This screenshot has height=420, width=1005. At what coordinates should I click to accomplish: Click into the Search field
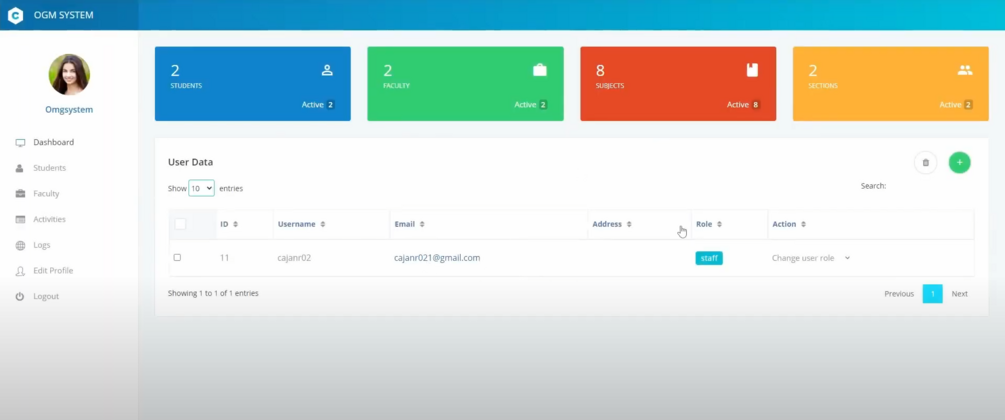931,186
